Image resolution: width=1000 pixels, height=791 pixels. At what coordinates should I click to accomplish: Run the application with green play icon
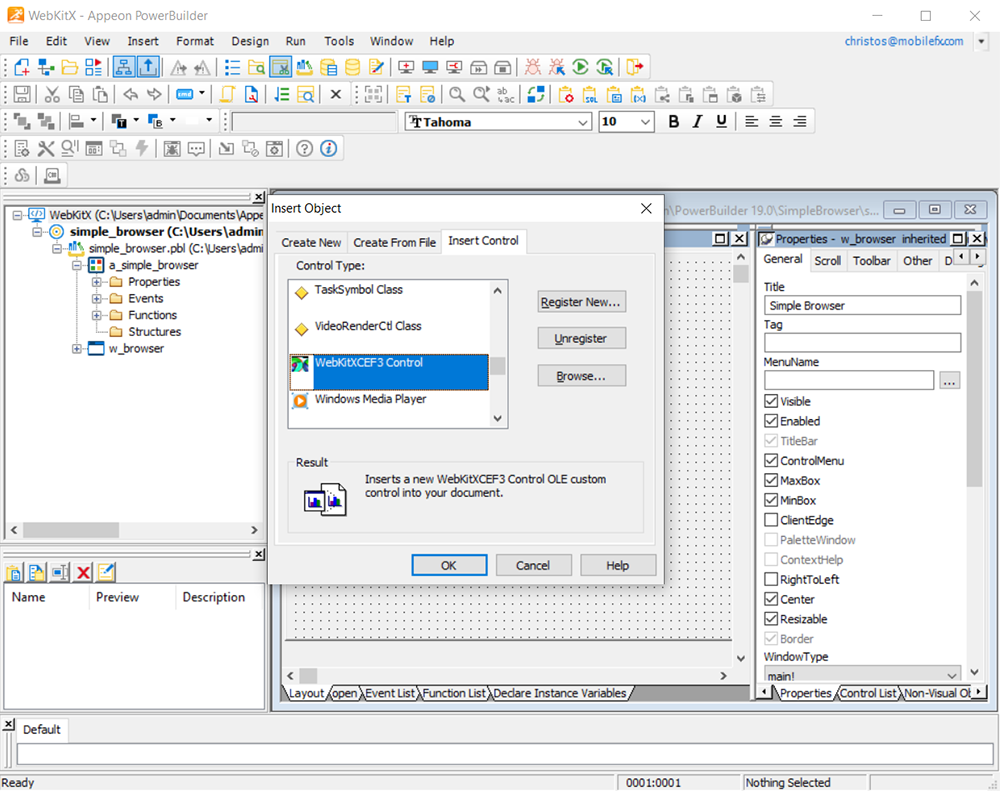pyautogui.click(x=580, y=67)
